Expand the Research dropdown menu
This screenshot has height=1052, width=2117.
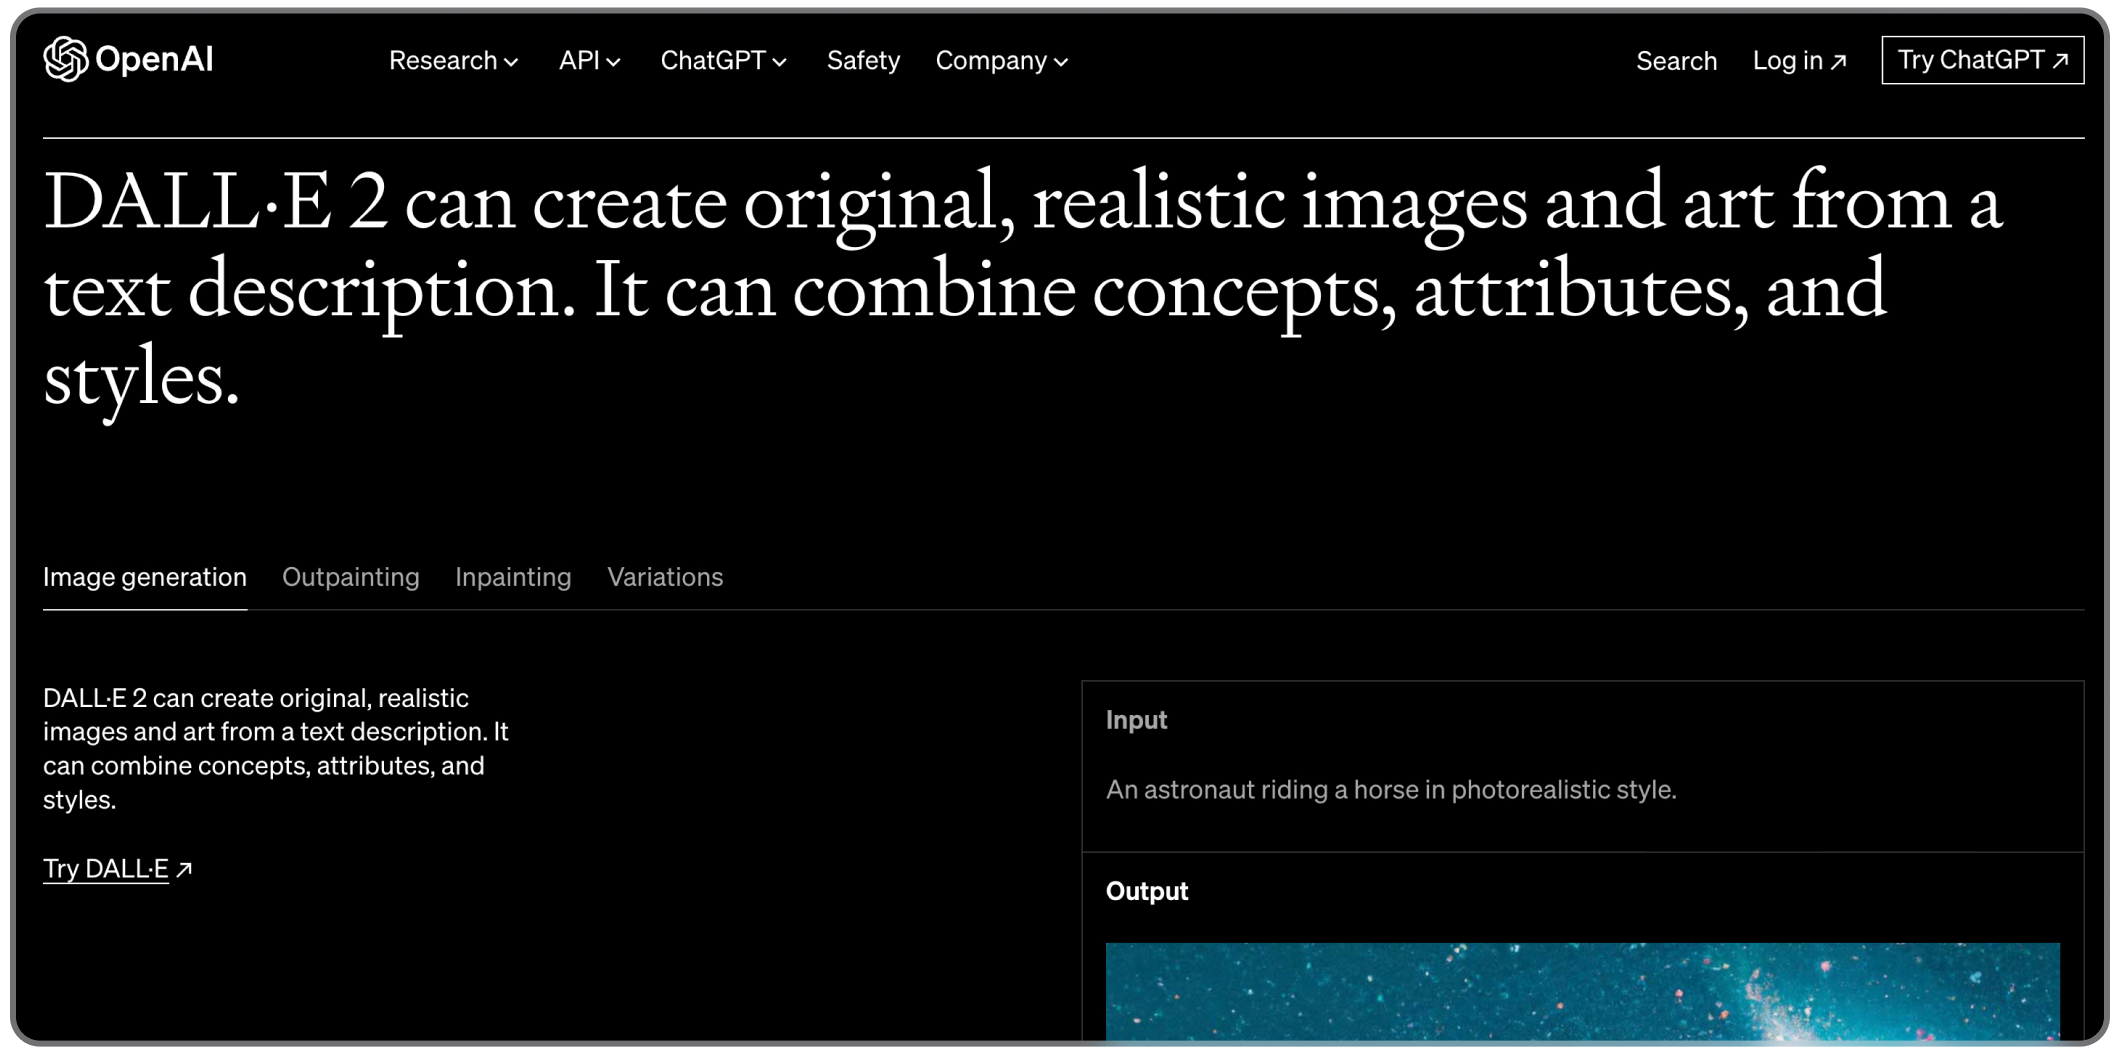pyautogui.click(x=454, y=61)
